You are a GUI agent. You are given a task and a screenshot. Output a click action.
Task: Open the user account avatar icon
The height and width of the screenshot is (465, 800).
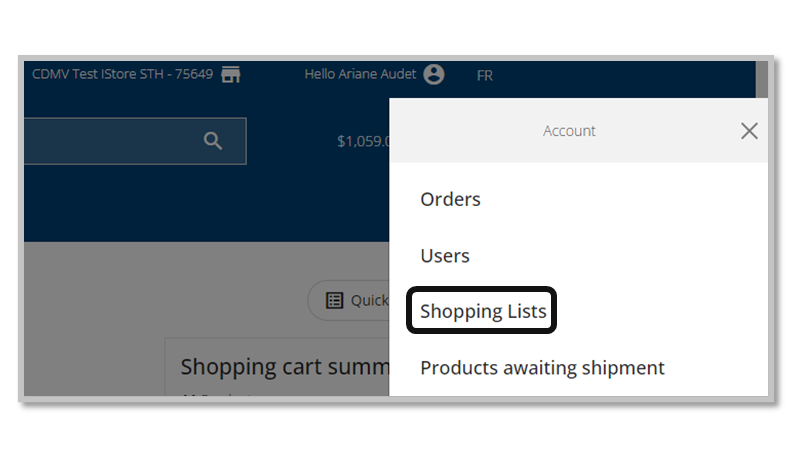tap(433, 75)
